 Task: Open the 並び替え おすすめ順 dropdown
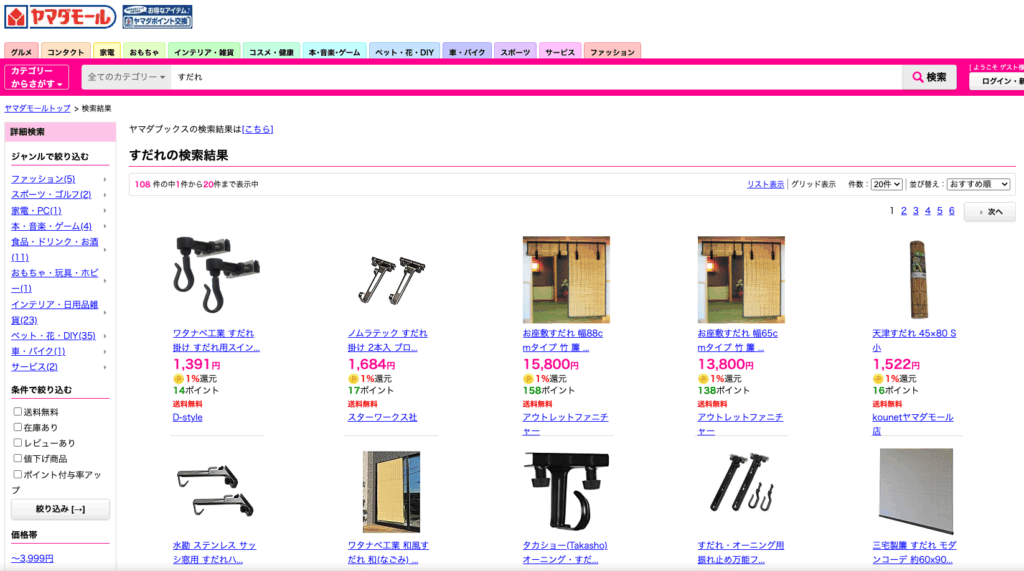coord(978,184)
